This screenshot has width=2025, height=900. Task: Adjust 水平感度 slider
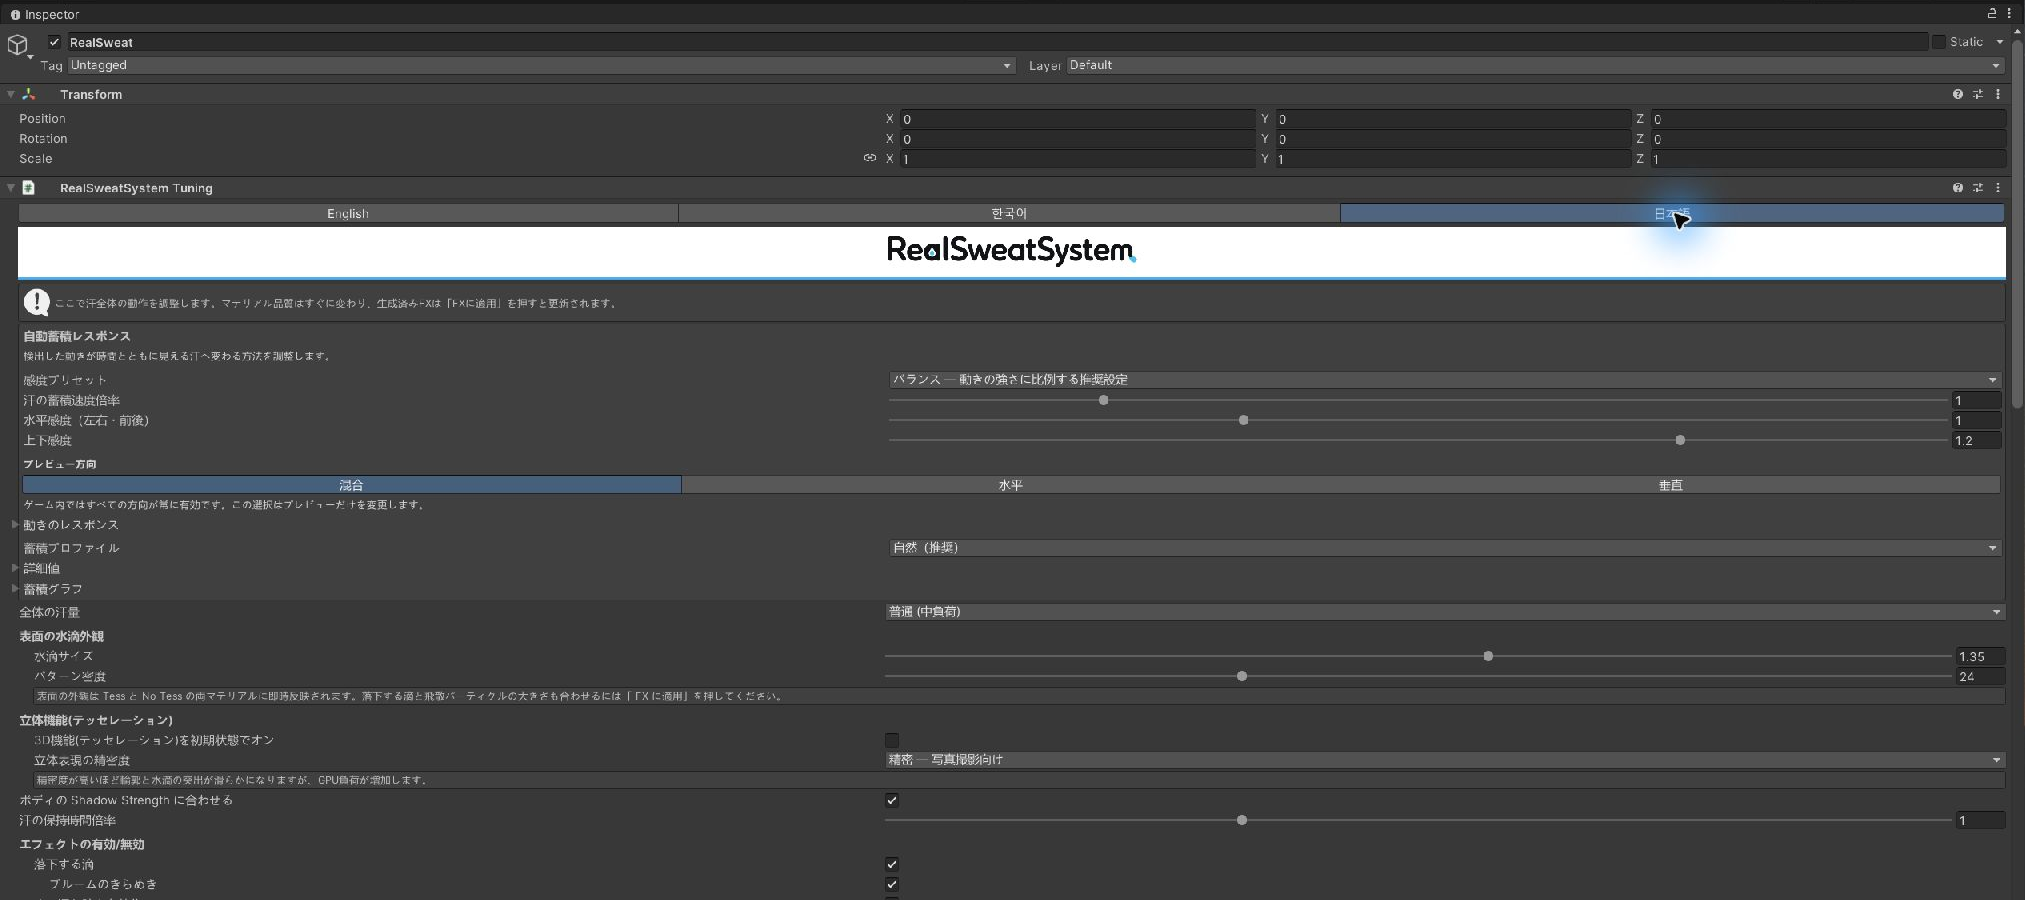coord(1418,420)
